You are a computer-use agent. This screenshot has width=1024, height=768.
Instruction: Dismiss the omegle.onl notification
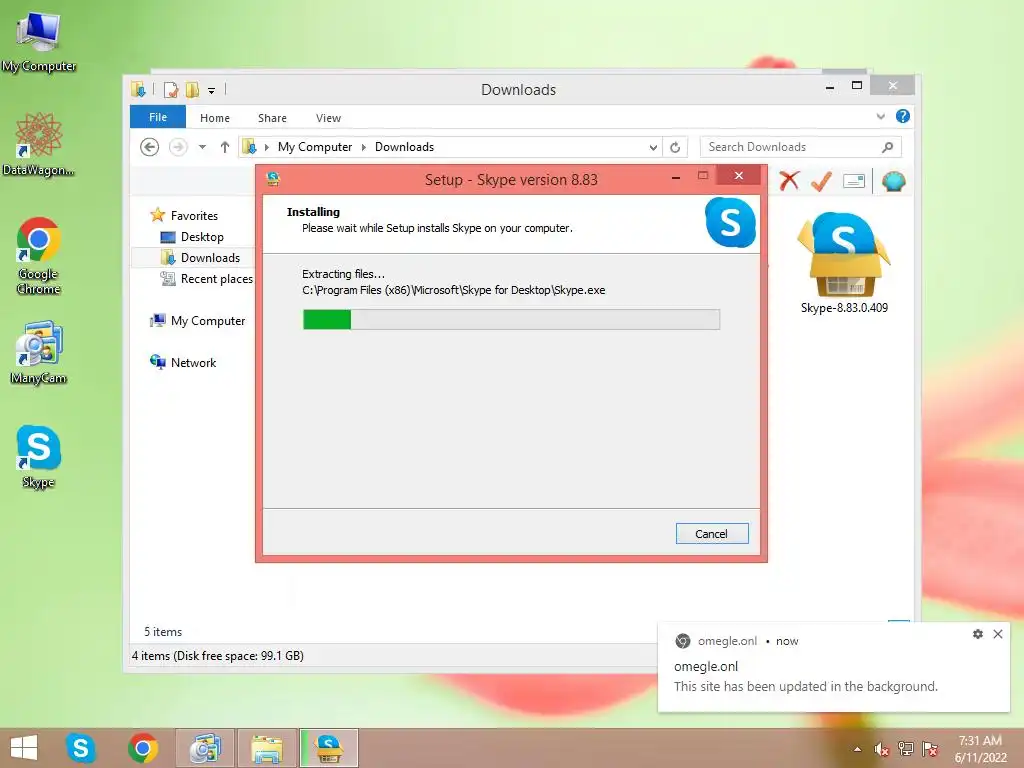tap(998, 634)
